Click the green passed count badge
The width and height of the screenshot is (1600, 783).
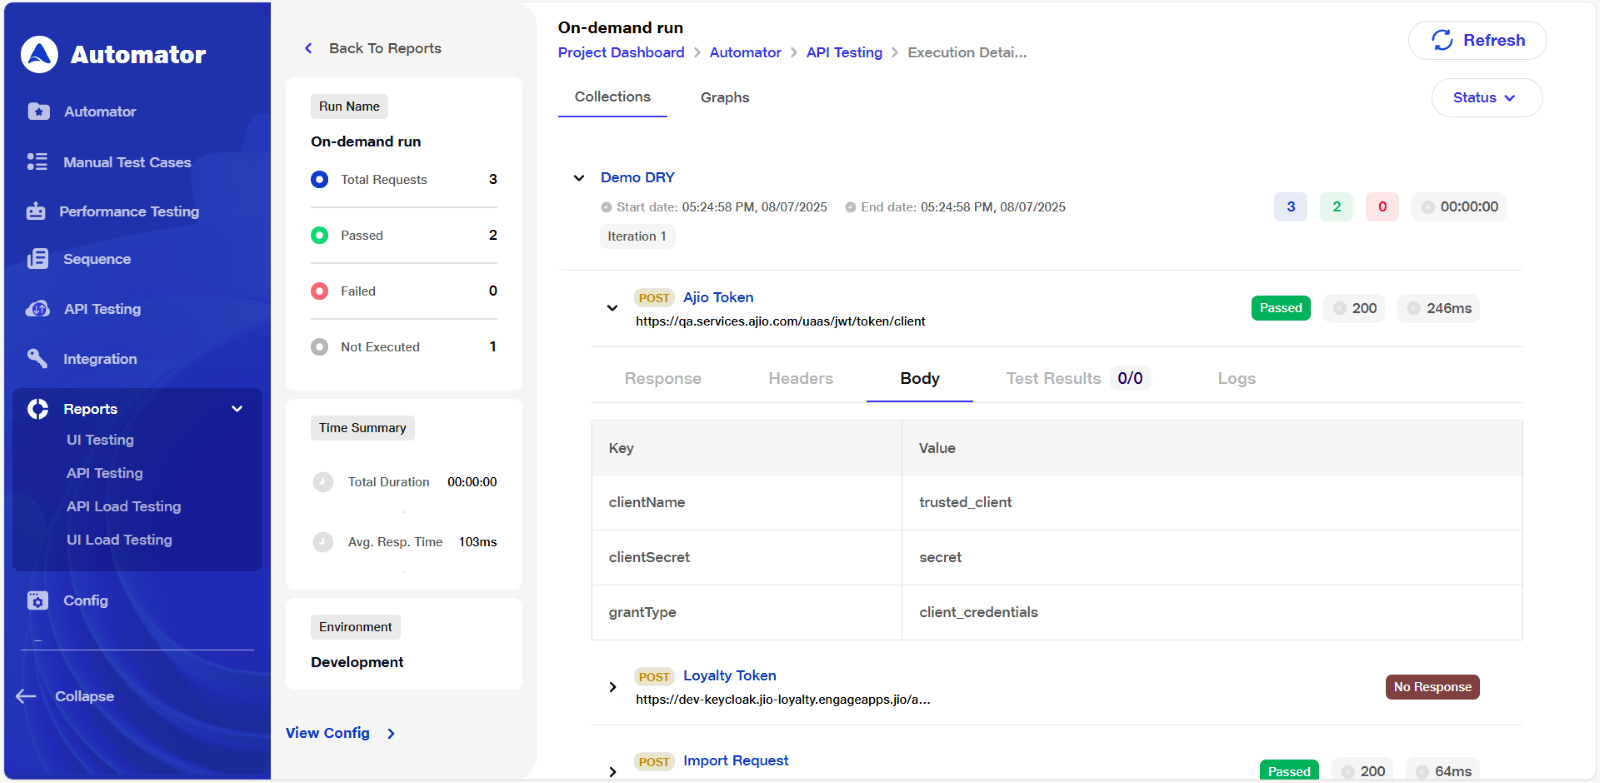click(x=1336, y=207)
